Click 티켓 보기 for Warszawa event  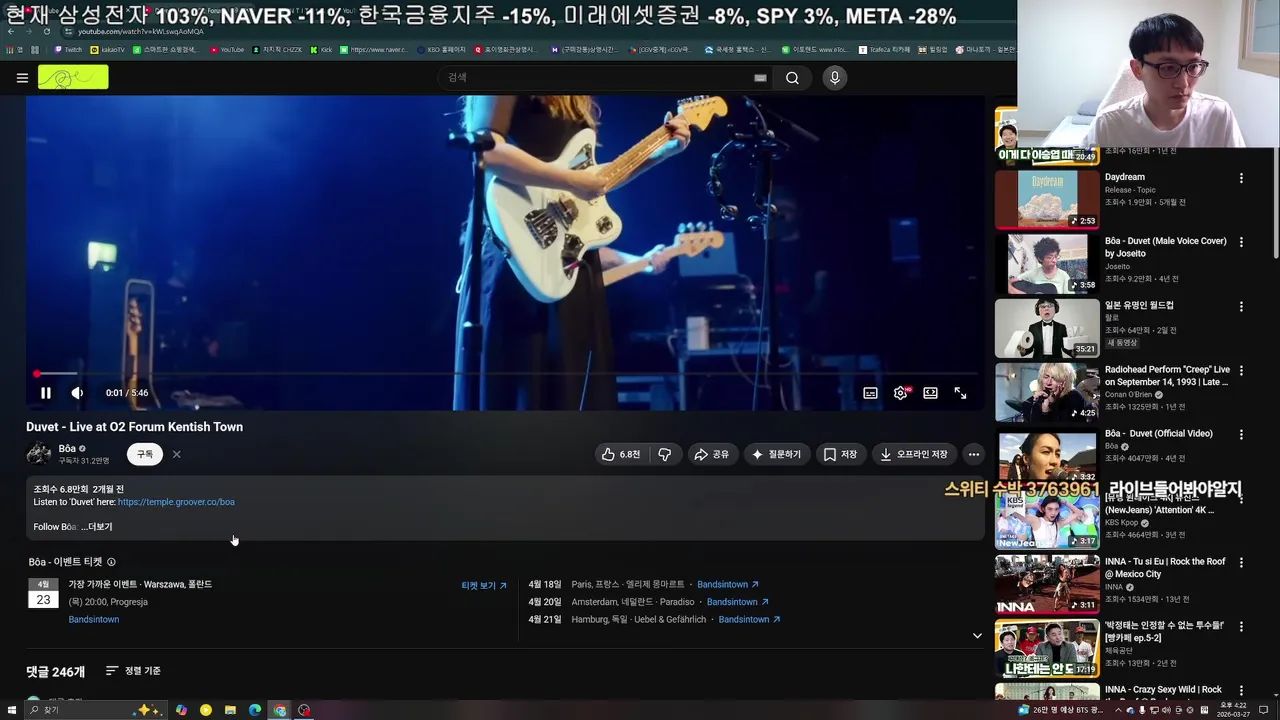tap(484, 585)
